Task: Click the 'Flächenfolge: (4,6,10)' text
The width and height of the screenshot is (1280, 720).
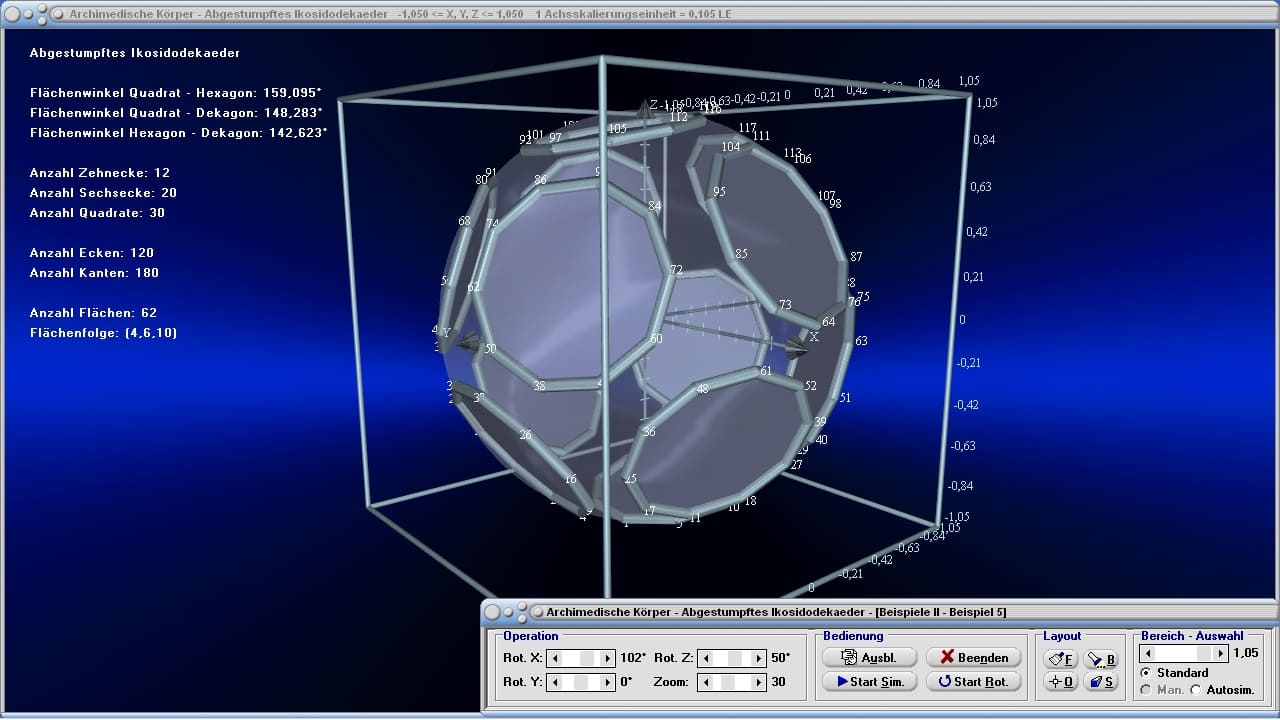Action: pyautogui.click(x=104, y=332)
